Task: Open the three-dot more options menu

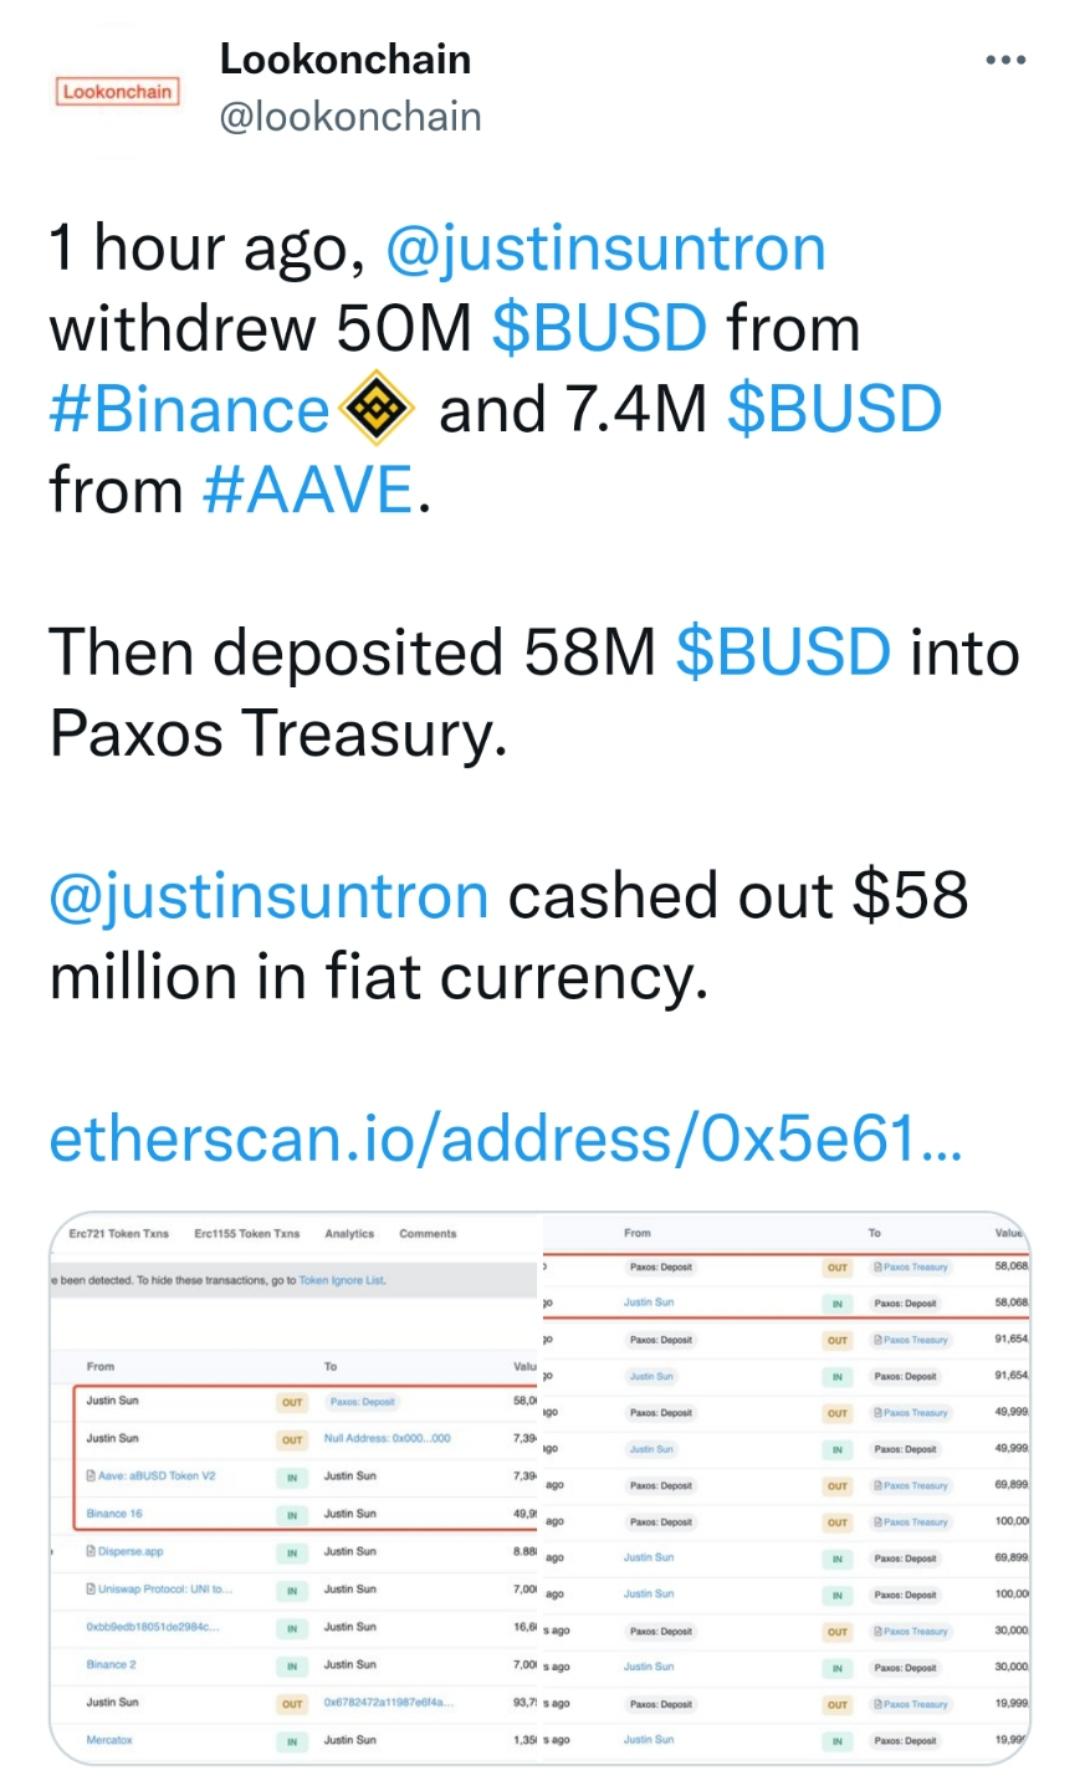Action: tap(1005, 61)
